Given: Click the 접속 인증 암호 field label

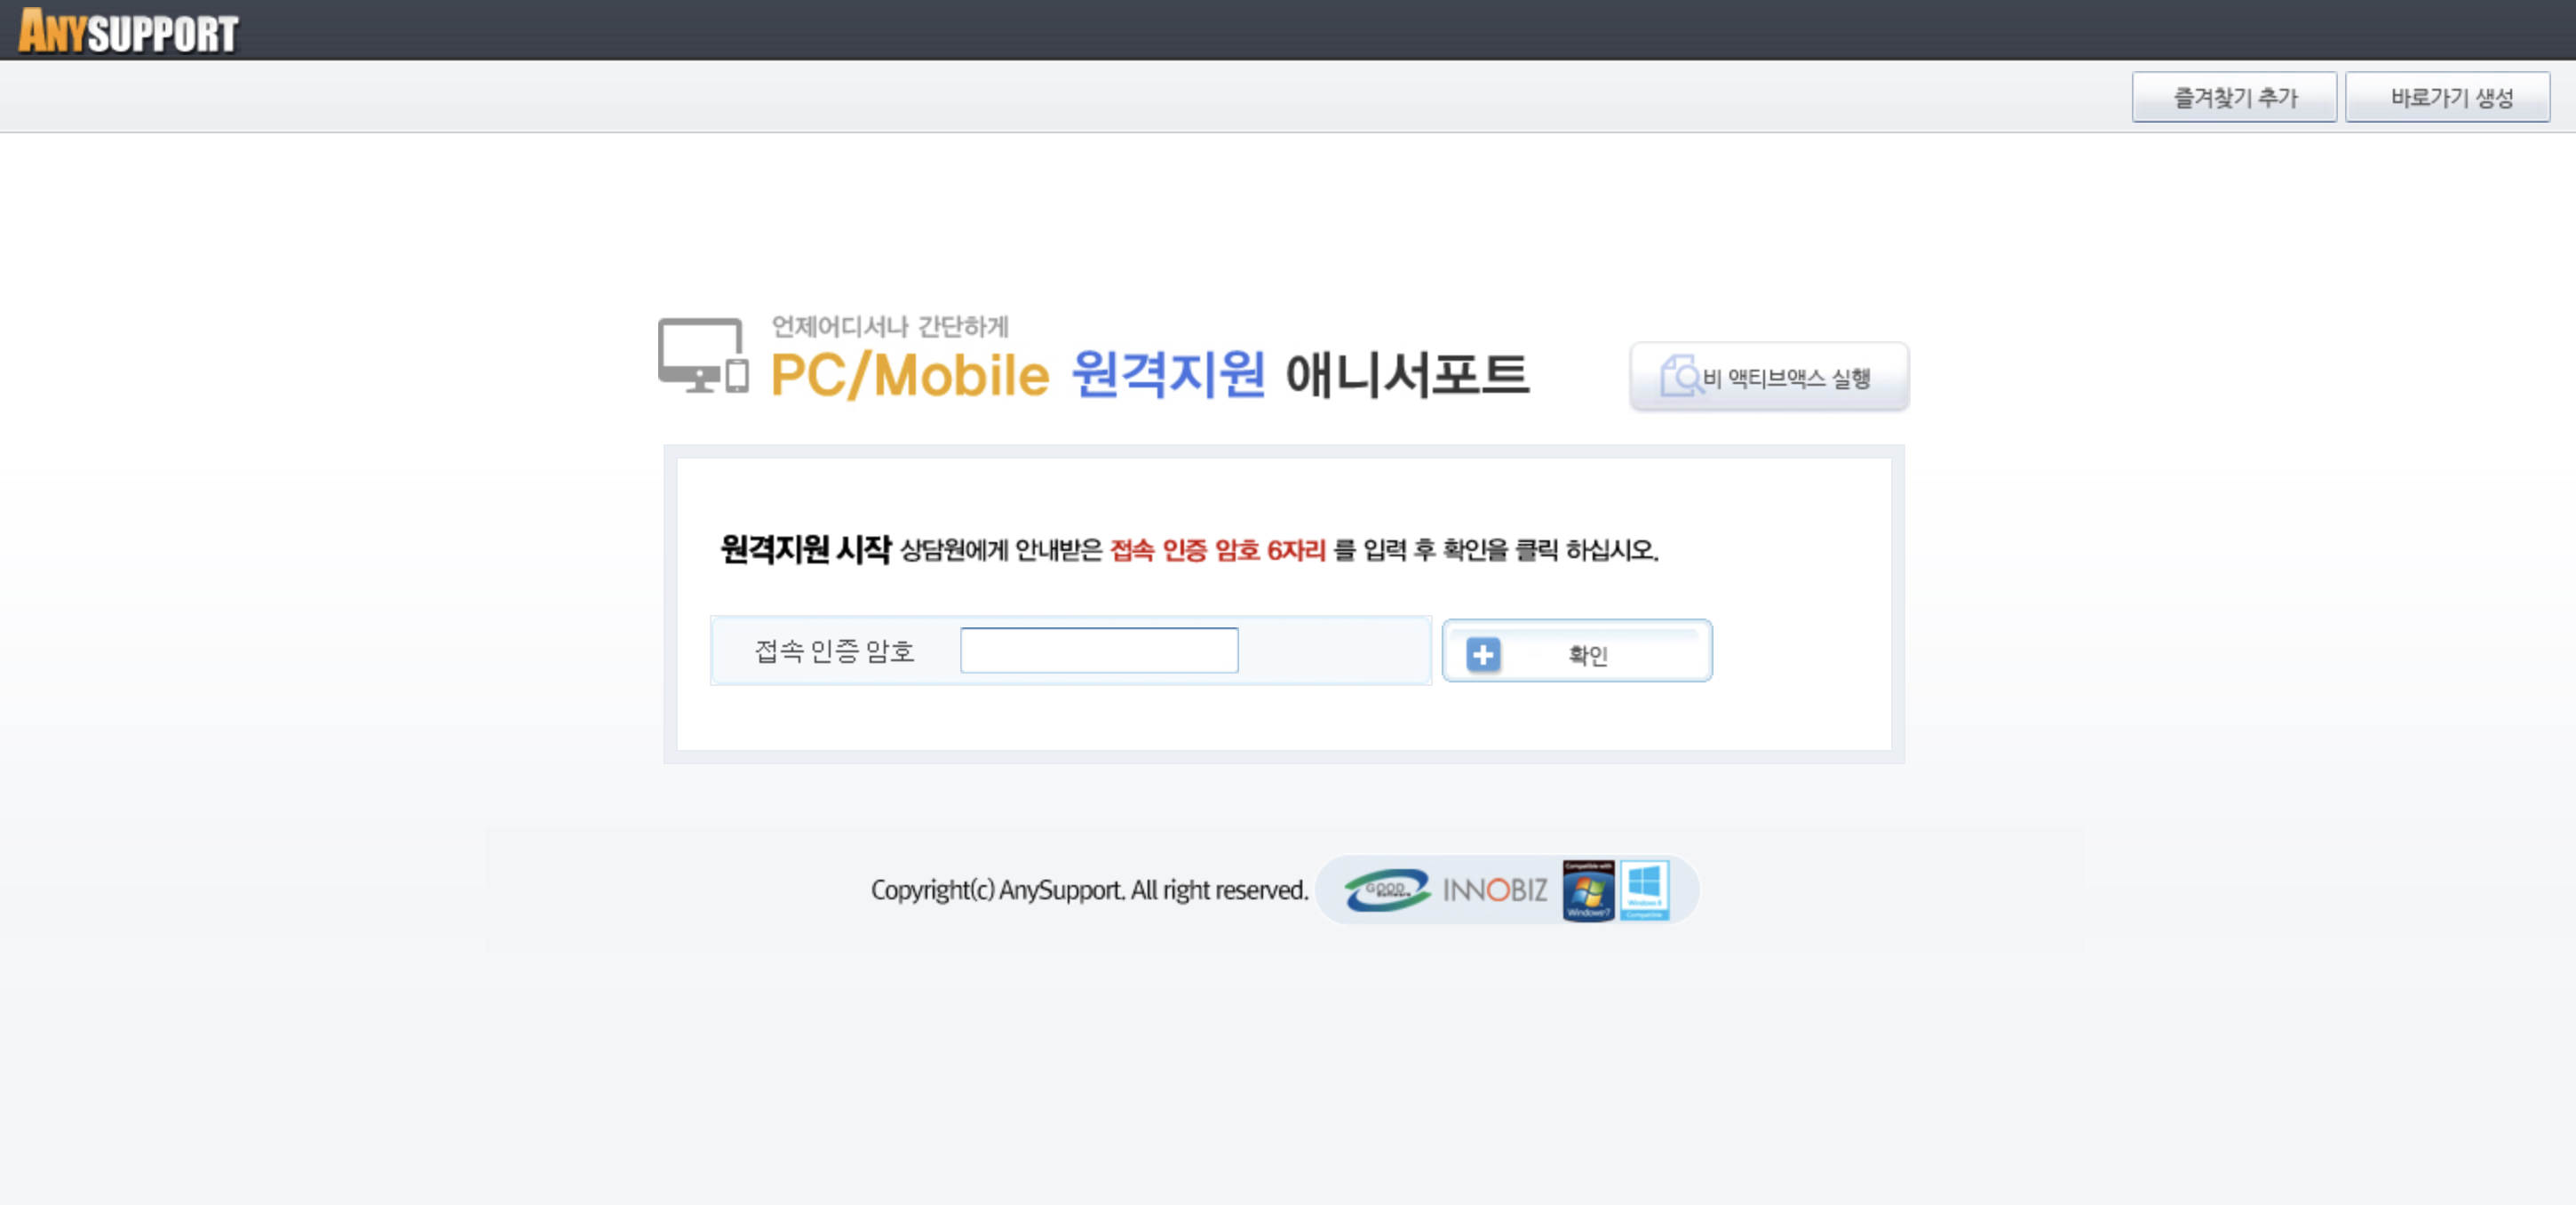Looking at the screenshot, I should (x=834, y=651).
